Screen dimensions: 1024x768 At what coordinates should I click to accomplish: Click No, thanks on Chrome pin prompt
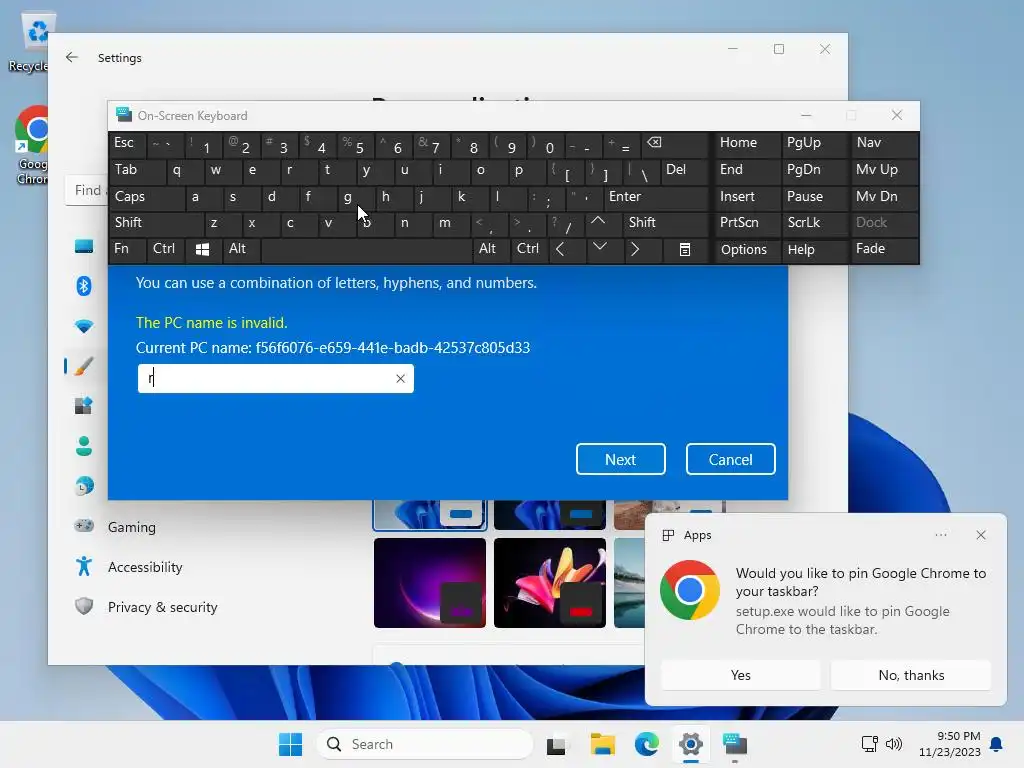(x=911, y=675)
